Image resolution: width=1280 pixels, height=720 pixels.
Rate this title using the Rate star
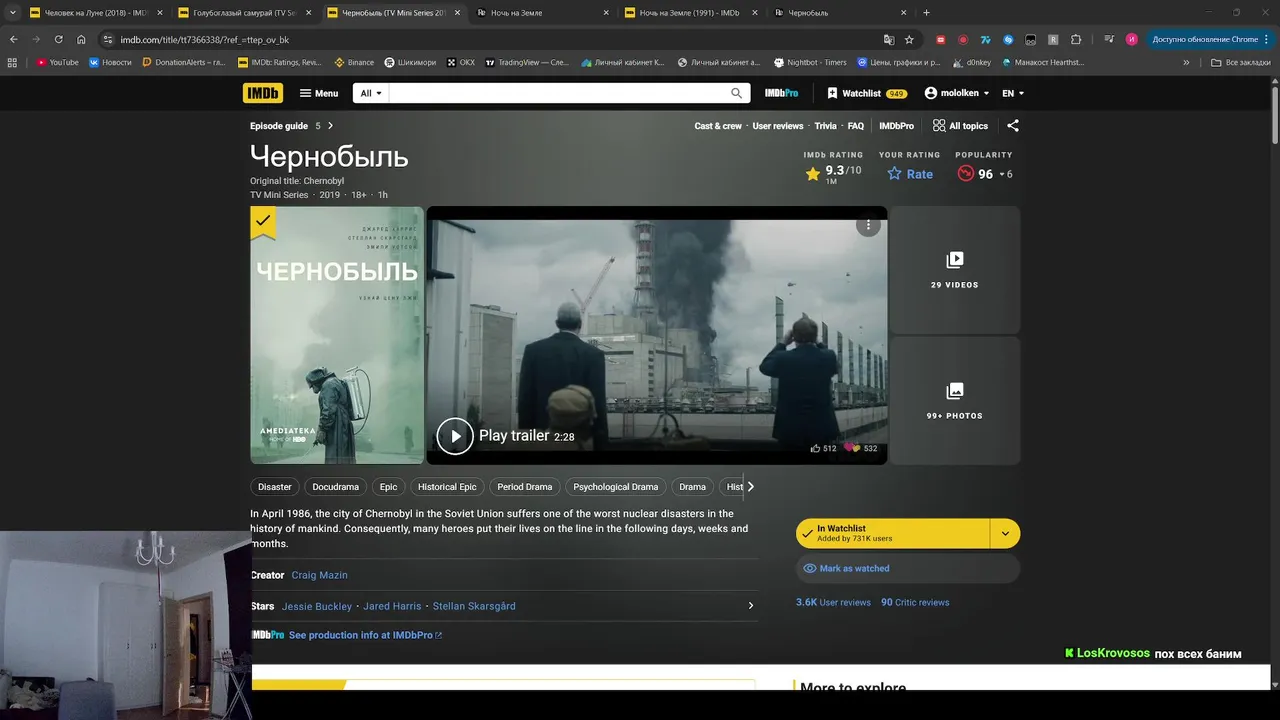(910, 174)
